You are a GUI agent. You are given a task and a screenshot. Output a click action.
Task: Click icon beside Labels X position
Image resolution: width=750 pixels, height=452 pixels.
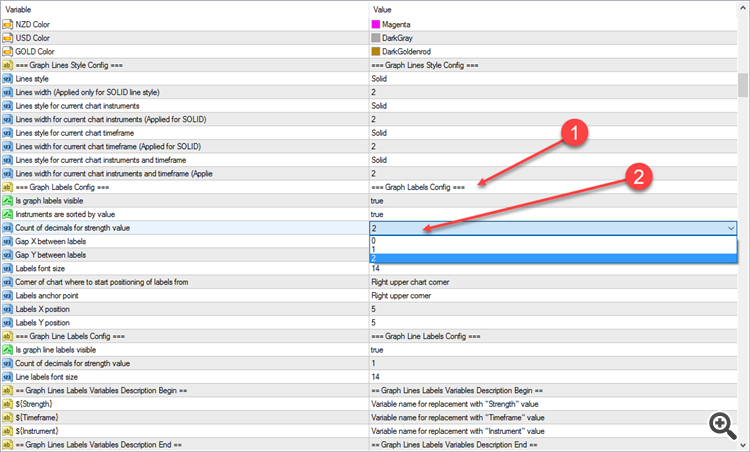point(7,309)
